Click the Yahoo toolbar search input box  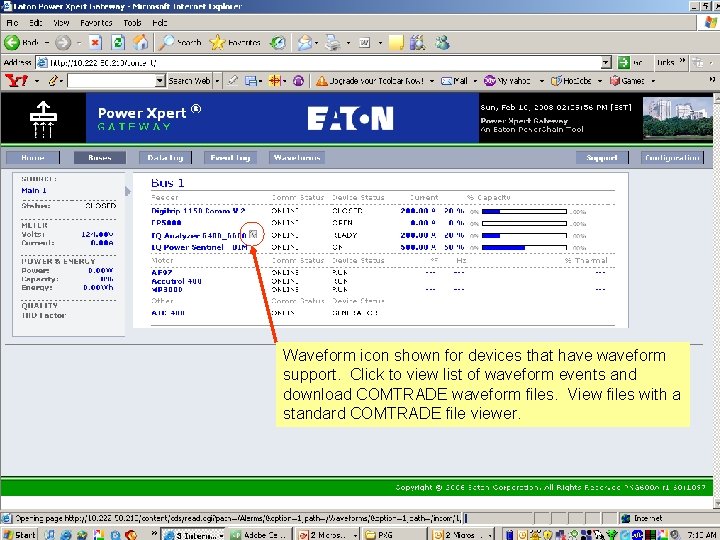click(x=111, y=81)
